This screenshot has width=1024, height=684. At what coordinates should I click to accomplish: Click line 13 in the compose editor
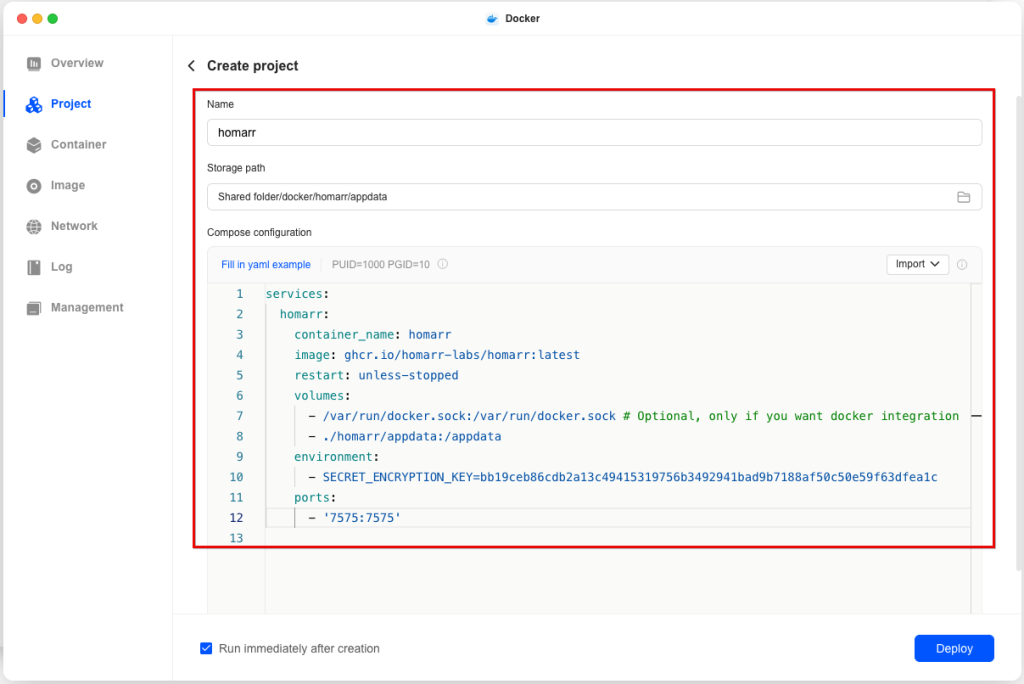coord(600,538)
